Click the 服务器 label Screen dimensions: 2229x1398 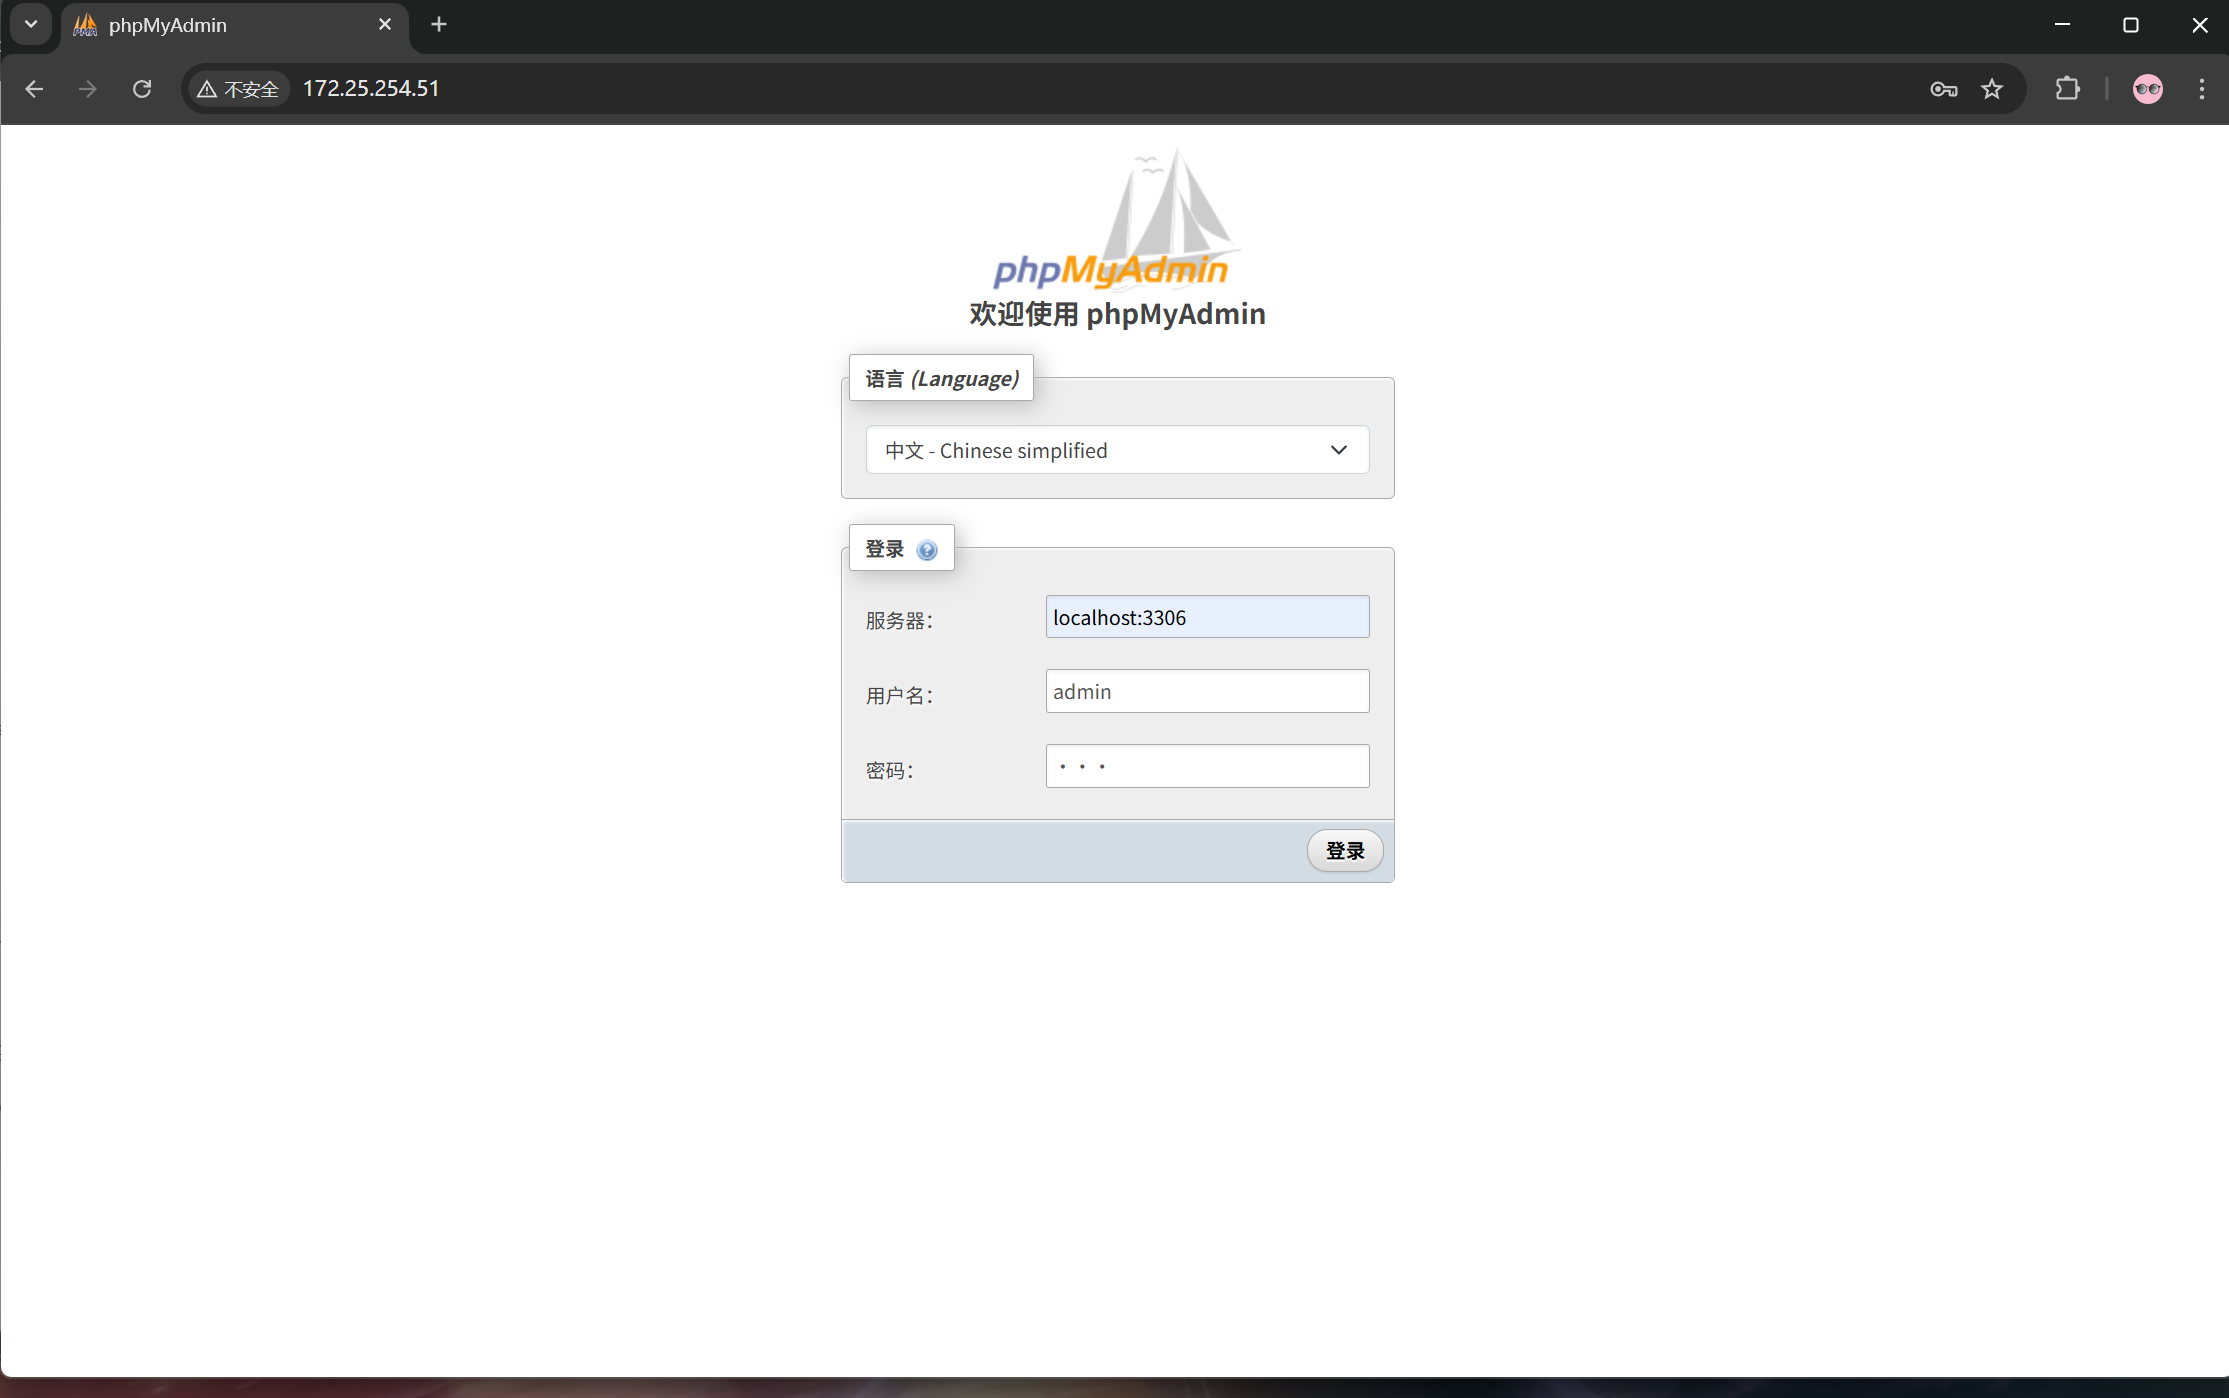point(899,621)
